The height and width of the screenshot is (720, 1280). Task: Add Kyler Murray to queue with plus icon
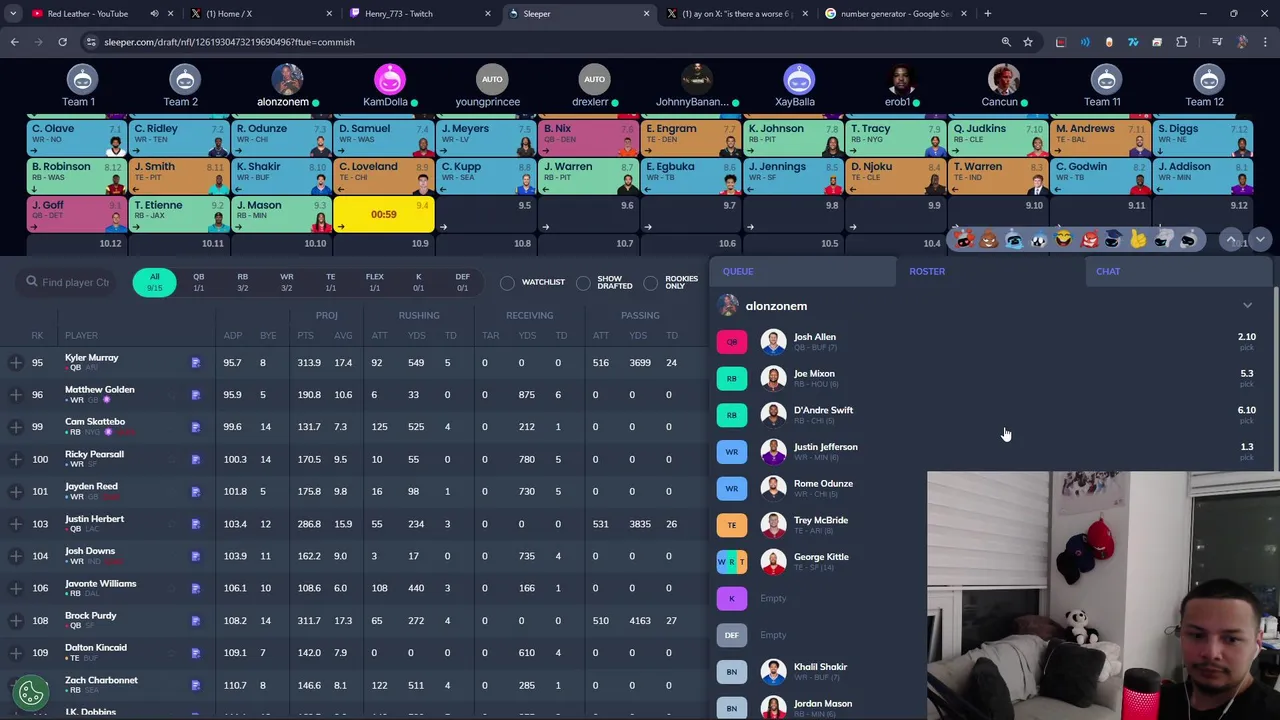pyautogui.click(x=16, y=363)
